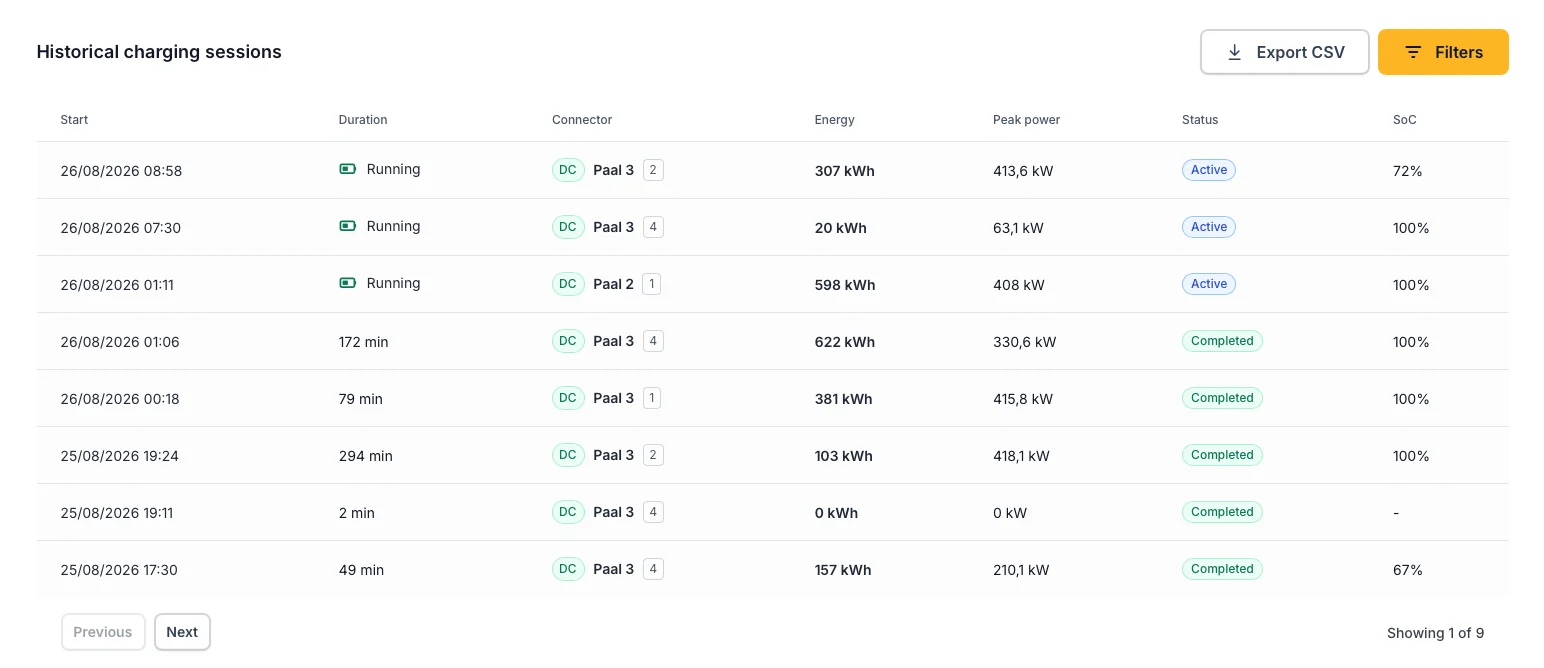
Task: Open the Filters panel
Action: click(x=1443, y=52)
